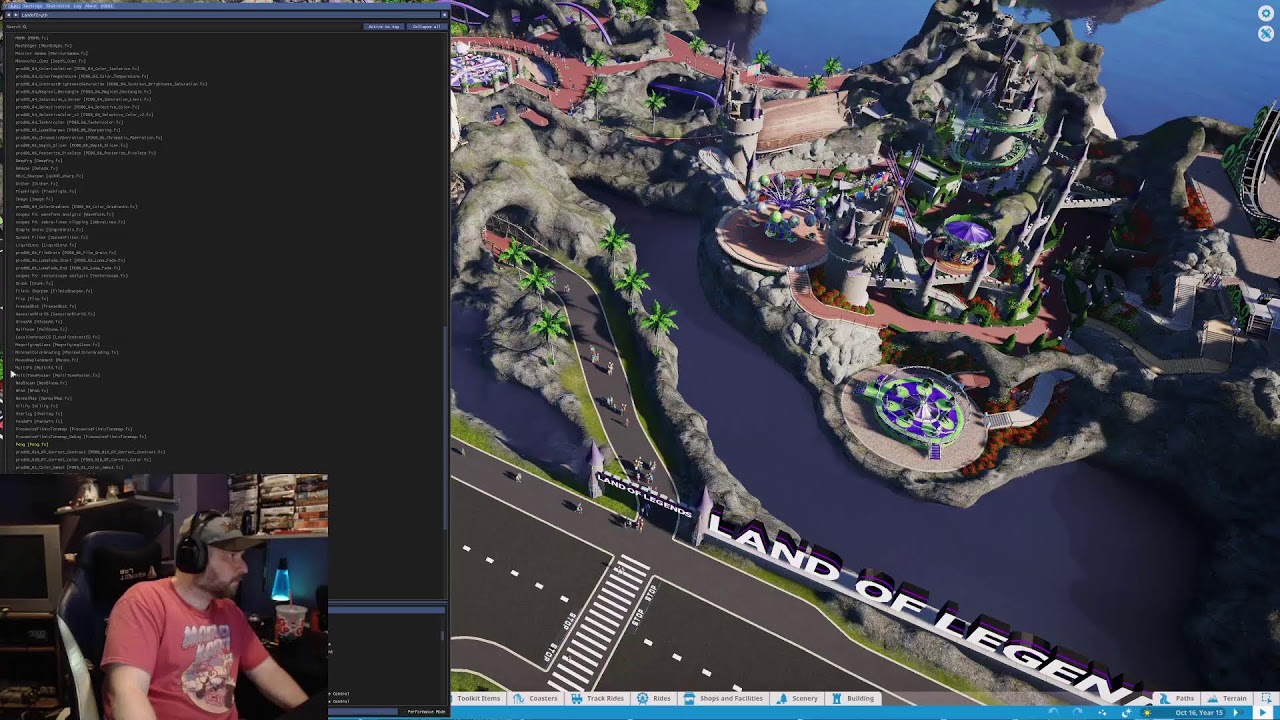
Task: Click the preset name field
Action: [x=230, y=15]
